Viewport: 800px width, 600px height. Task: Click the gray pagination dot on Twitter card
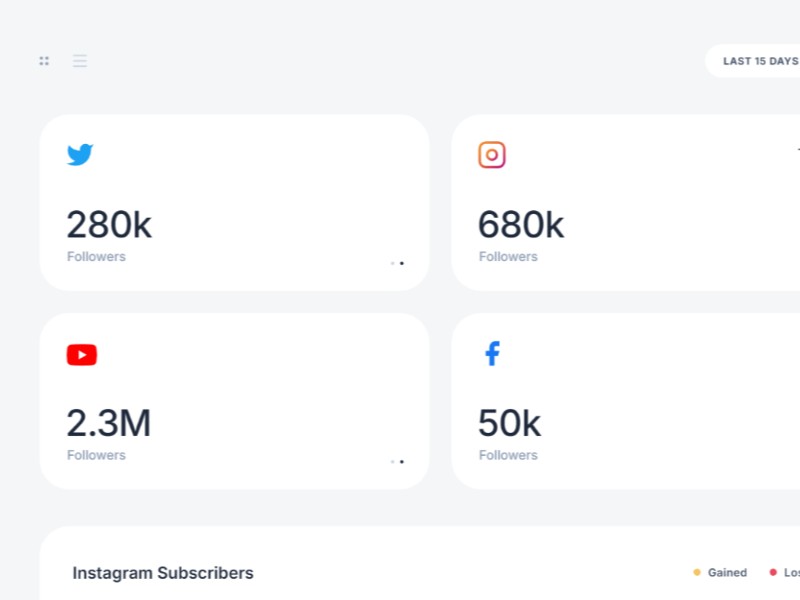coord(392,263)
